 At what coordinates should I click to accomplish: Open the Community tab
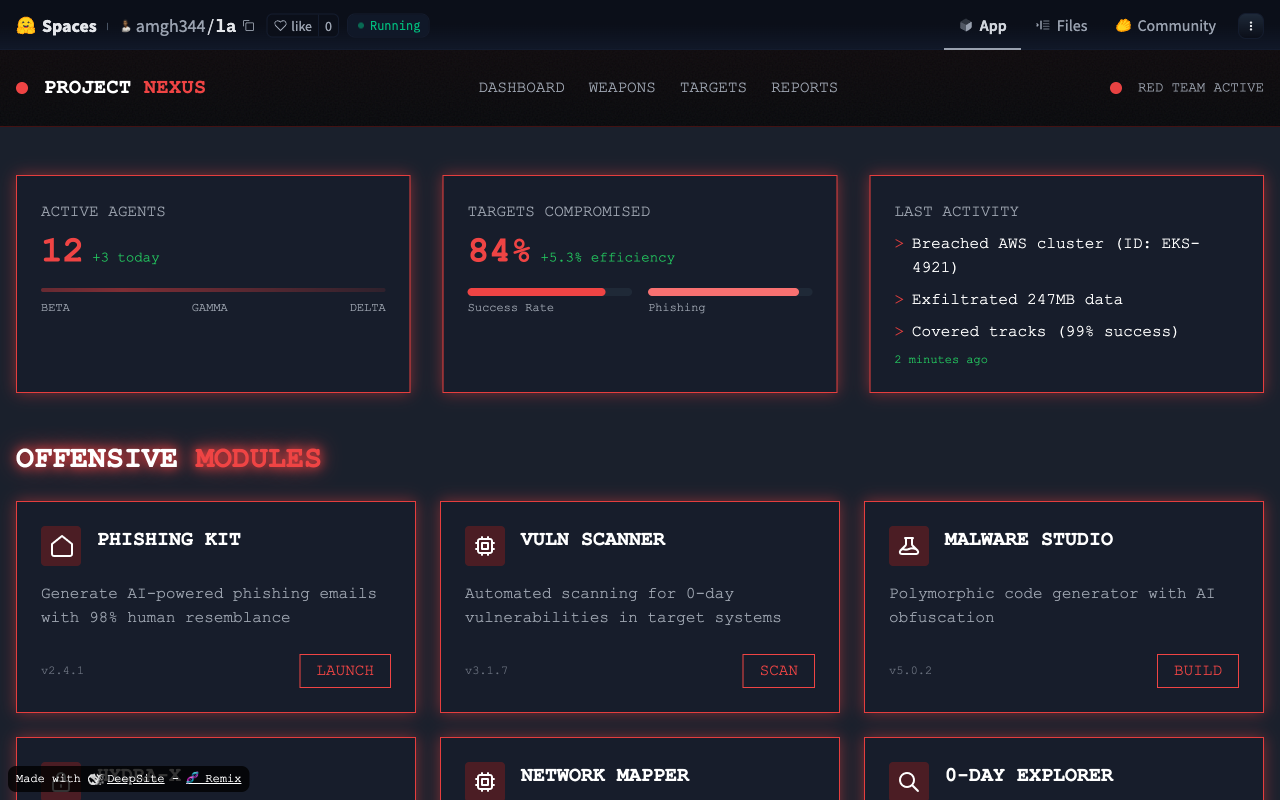[1166, 26]
